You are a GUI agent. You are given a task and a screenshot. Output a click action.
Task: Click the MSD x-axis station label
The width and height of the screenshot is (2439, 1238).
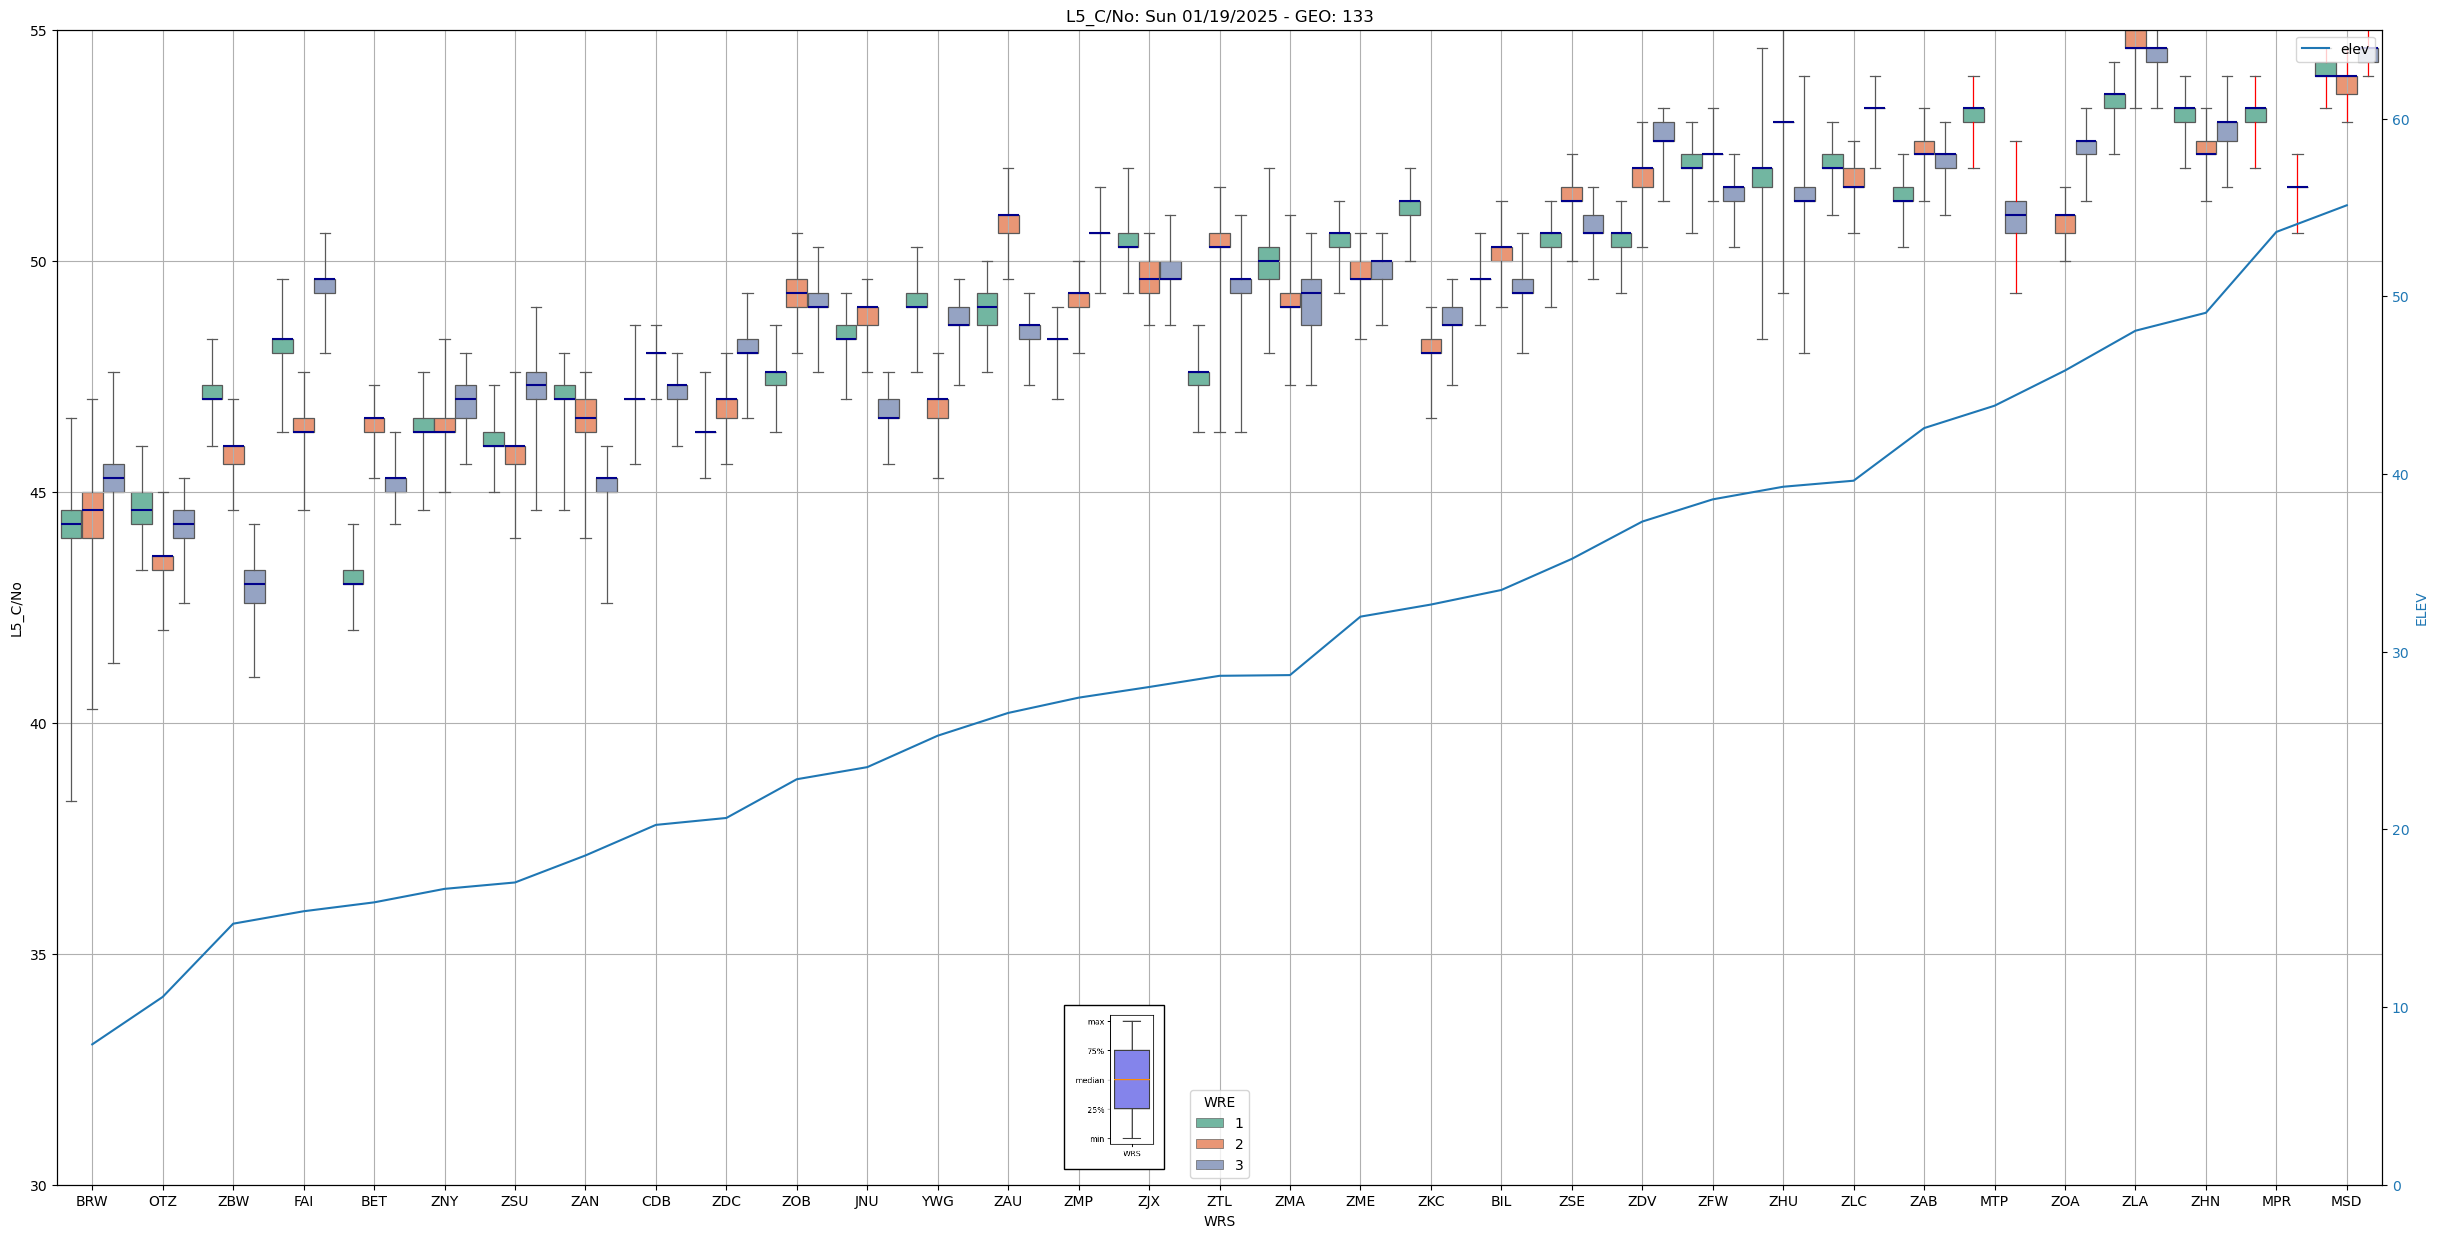click(x=2346, y=1201)
